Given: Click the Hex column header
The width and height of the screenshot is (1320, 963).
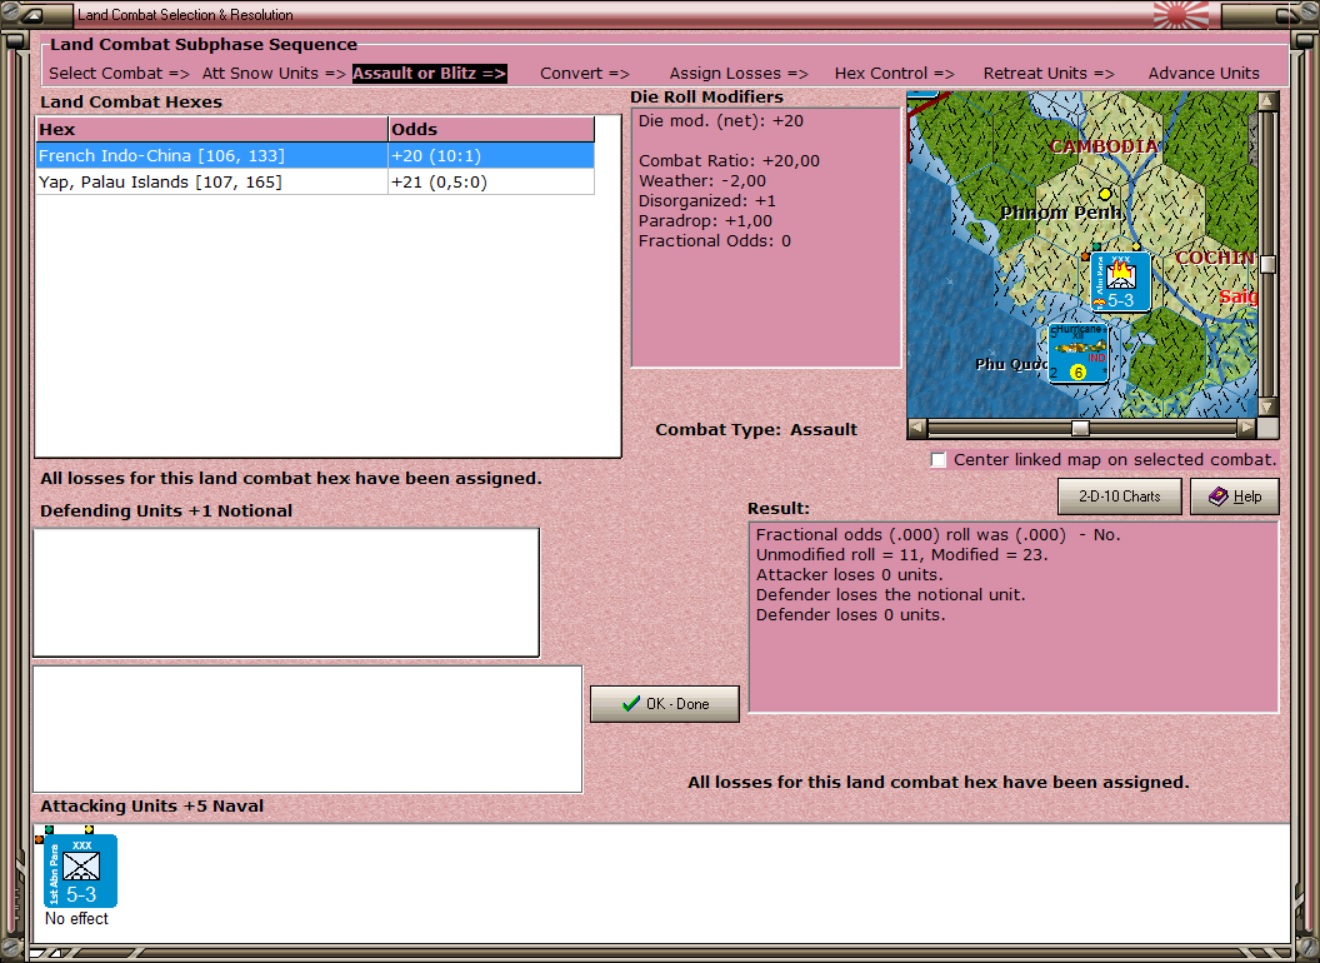Looking at the screenshot, I should (x=212, y=129).
